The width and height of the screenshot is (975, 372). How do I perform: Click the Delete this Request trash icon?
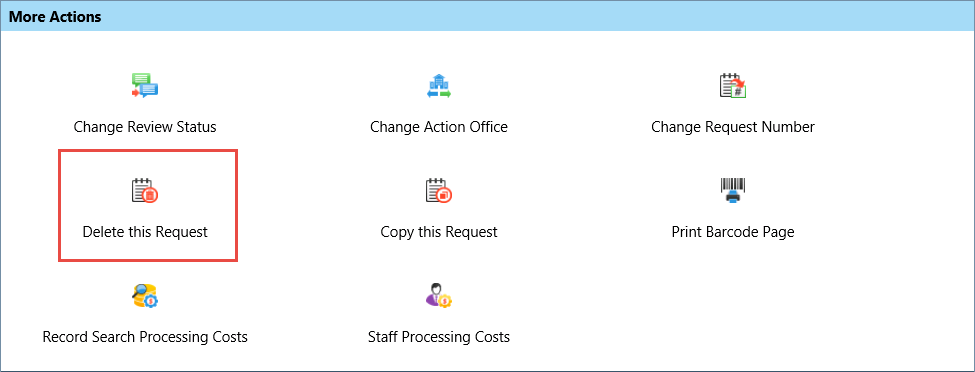[x=145, y=190]
